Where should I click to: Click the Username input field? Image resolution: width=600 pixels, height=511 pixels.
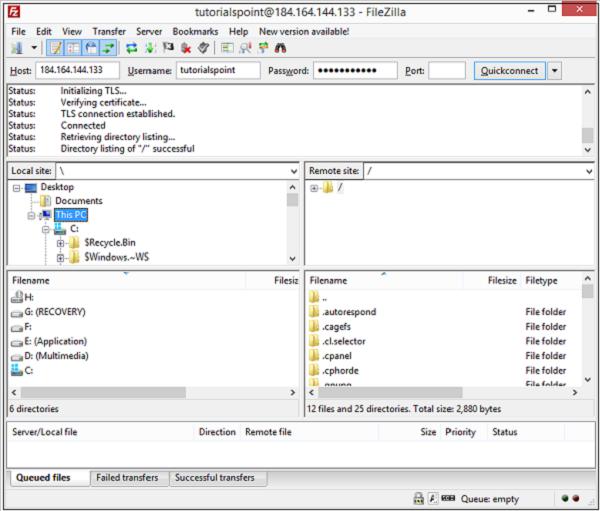pyautogui.click(x=218, y=70)
